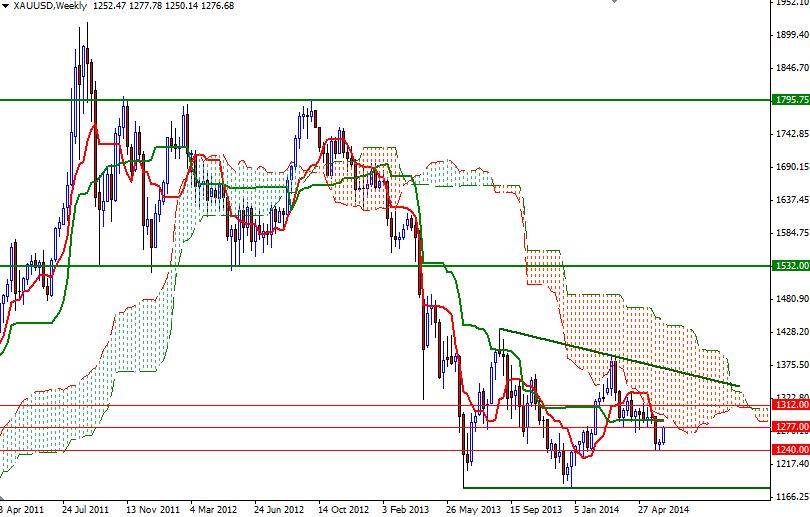Click the 27 Apr 2014 date label
The image size is (810, 517).
pos(663,509)
